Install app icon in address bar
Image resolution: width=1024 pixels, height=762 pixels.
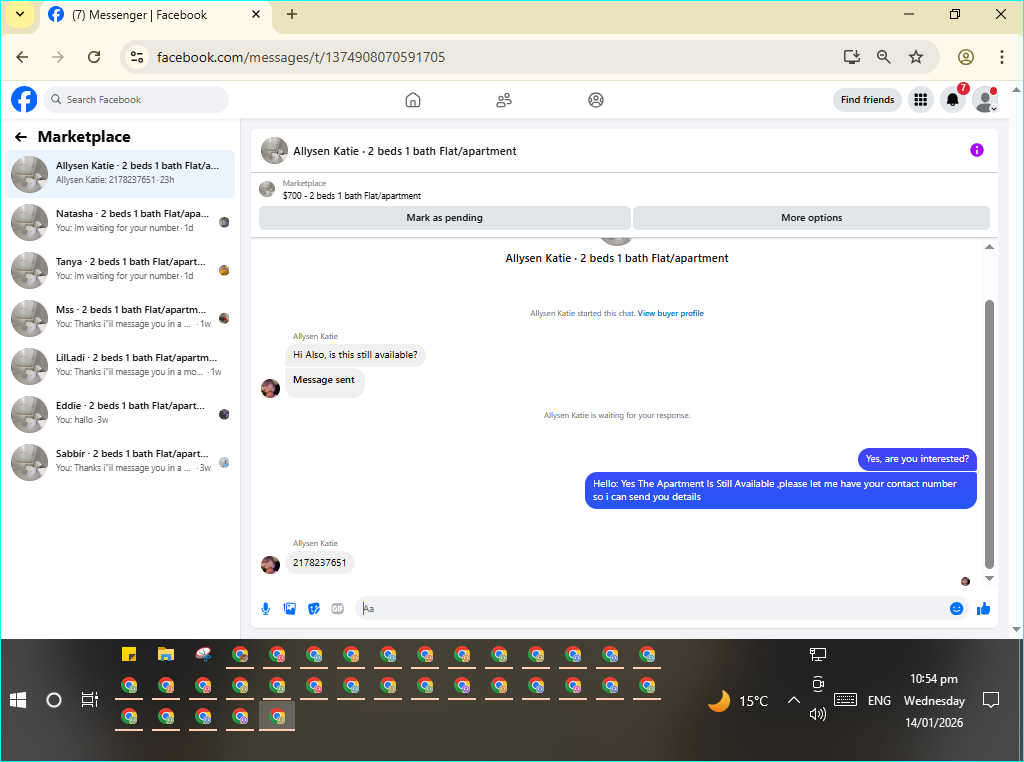[852, 57]
